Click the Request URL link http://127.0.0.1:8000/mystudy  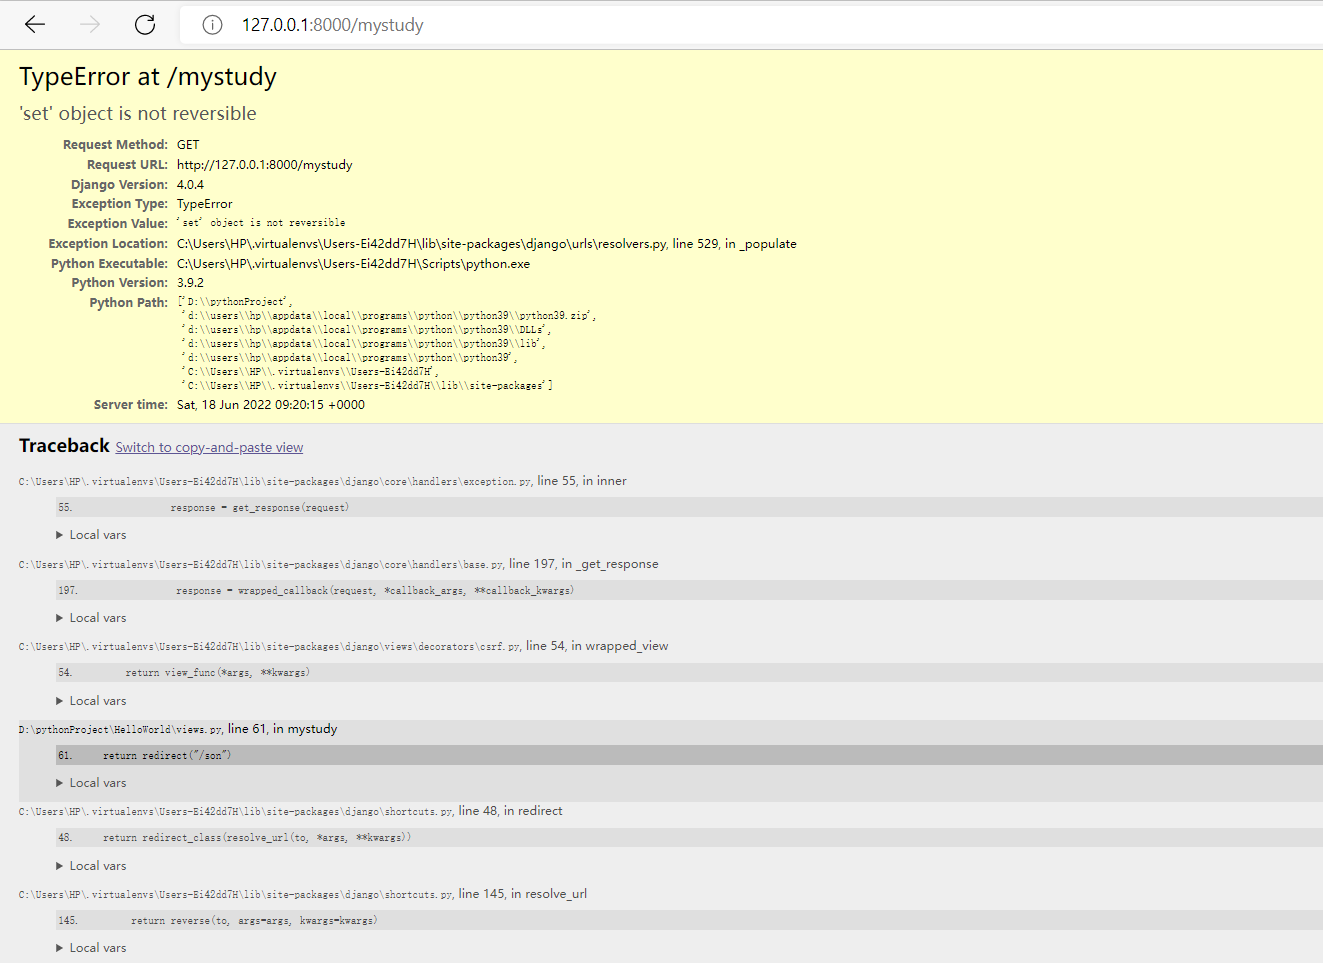264,164
